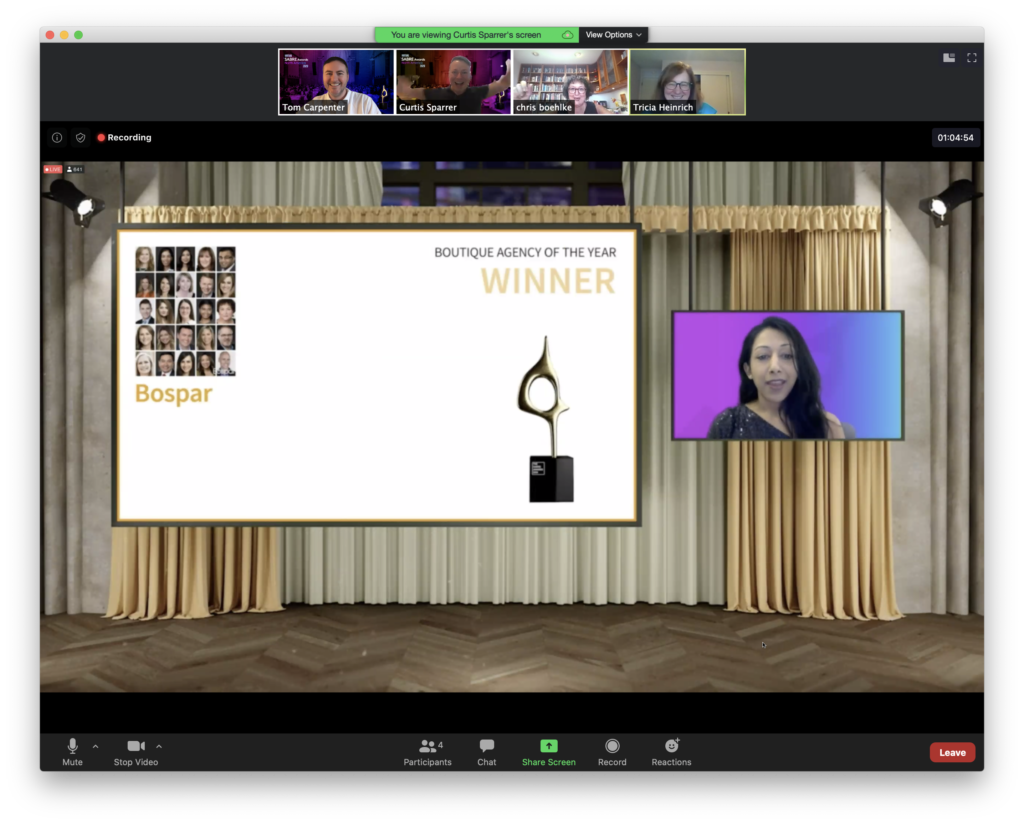The height and width of the screenshot is (824, 1024).
Task: Click the red Leave button
Action: pos(952,752)
